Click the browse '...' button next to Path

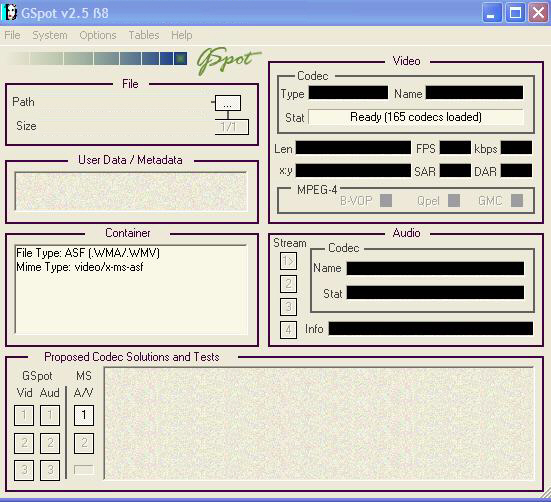[x=228, y=103]
